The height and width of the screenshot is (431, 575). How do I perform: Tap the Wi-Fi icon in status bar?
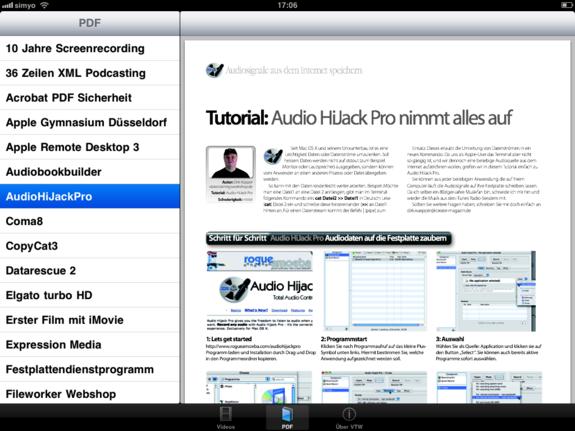coord(44,5)
